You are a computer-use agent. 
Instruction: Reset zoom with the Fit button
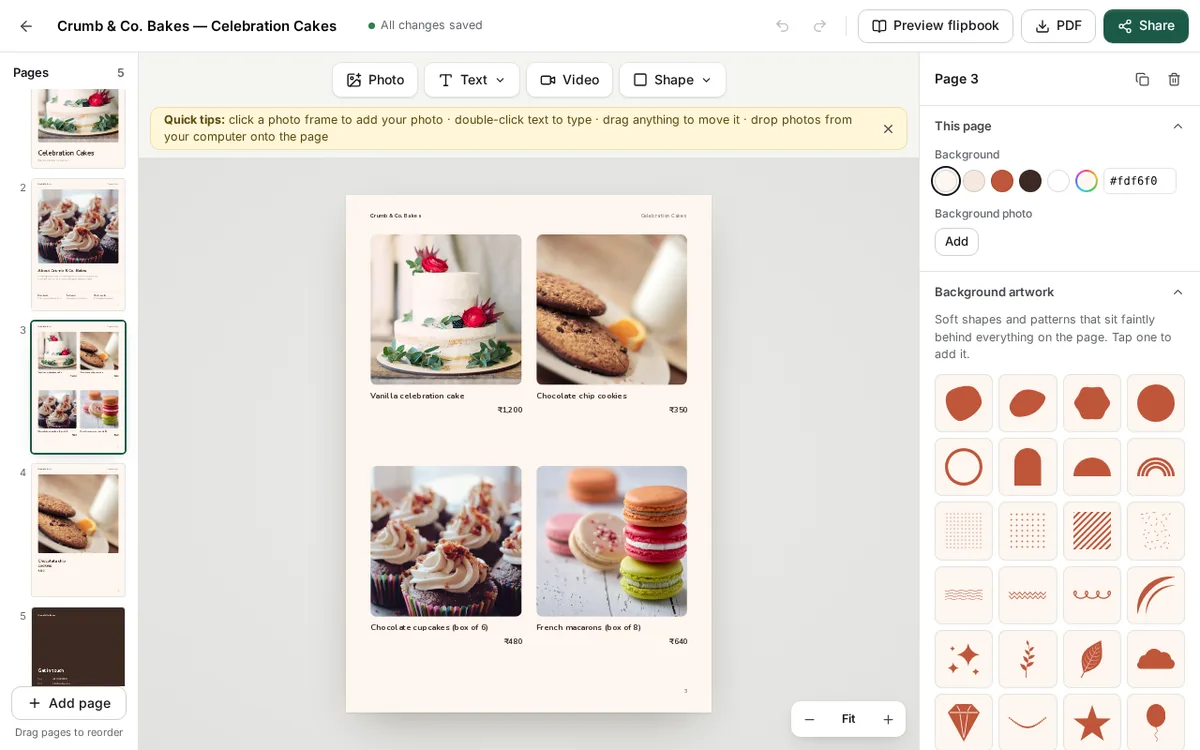coord(848,719)
